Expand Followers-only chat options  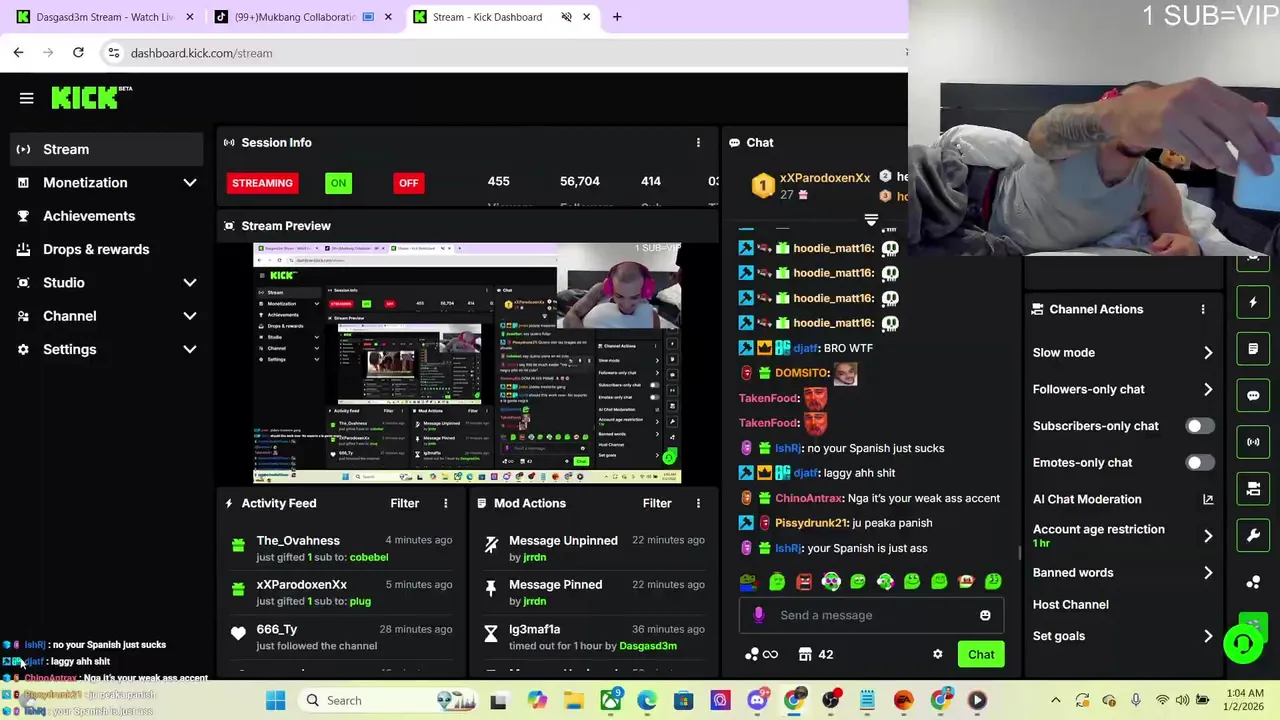1123,389
